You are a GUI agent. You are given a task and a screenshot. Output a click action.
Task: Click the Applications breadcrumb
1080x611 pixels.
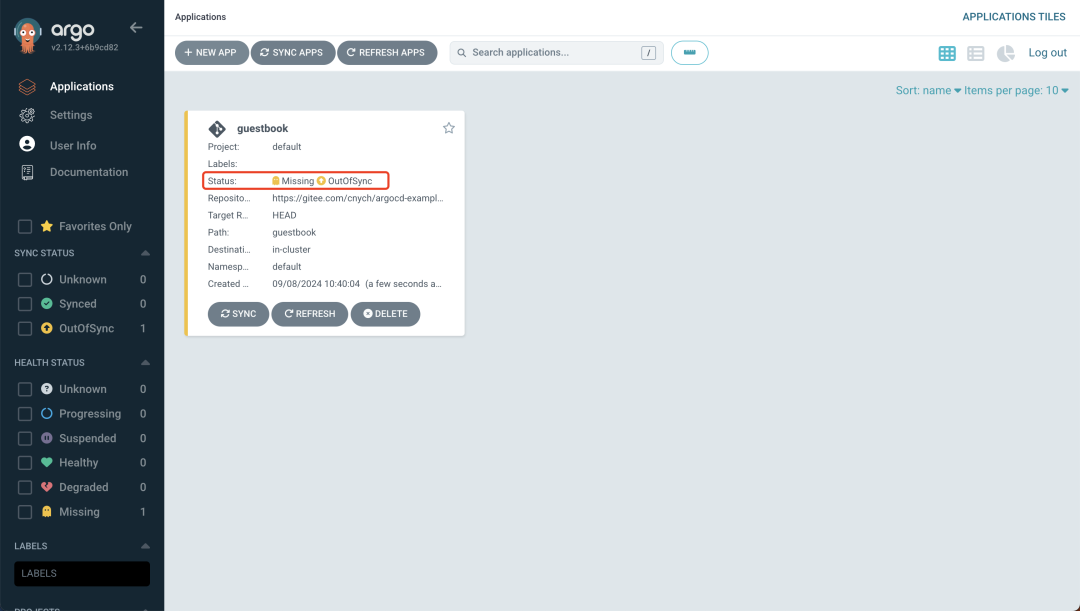click(200, 17)
